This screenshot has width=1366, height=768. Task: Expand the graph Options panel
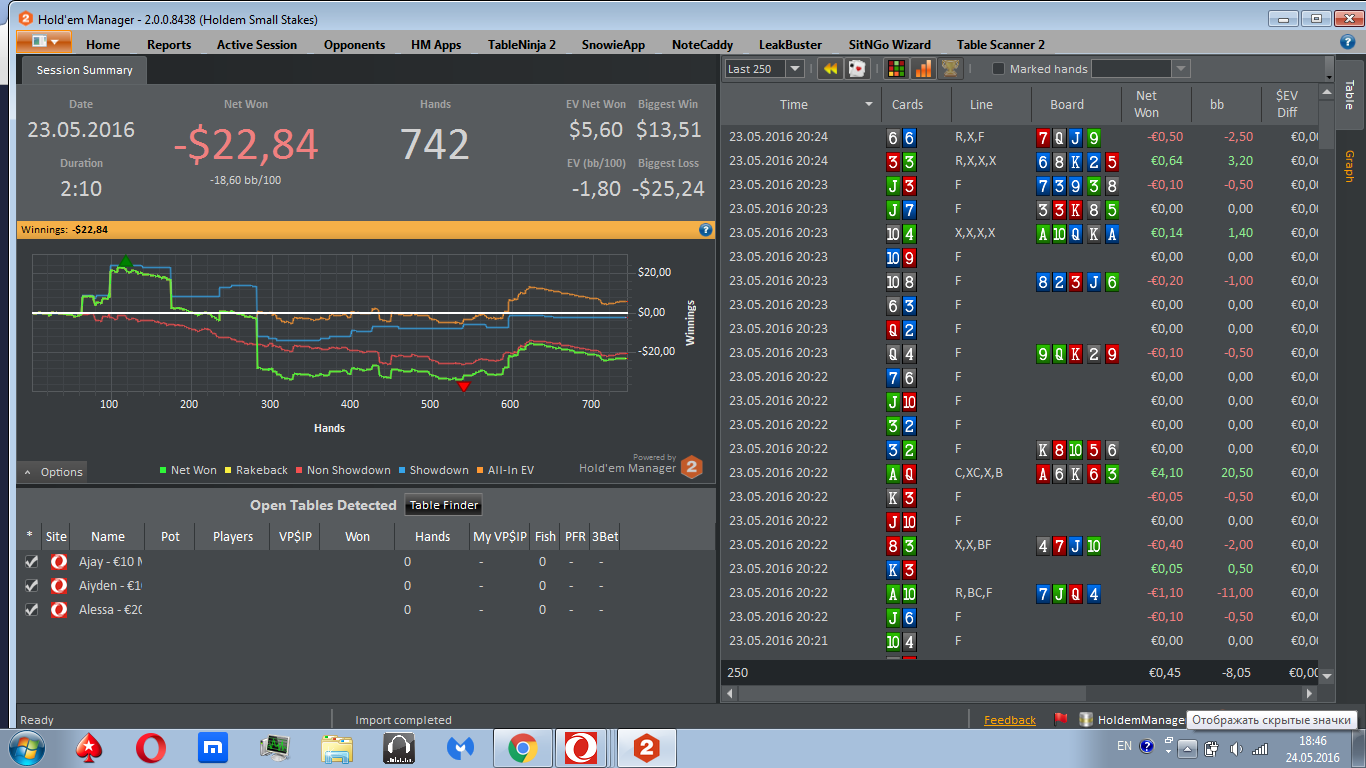(53, 472)
